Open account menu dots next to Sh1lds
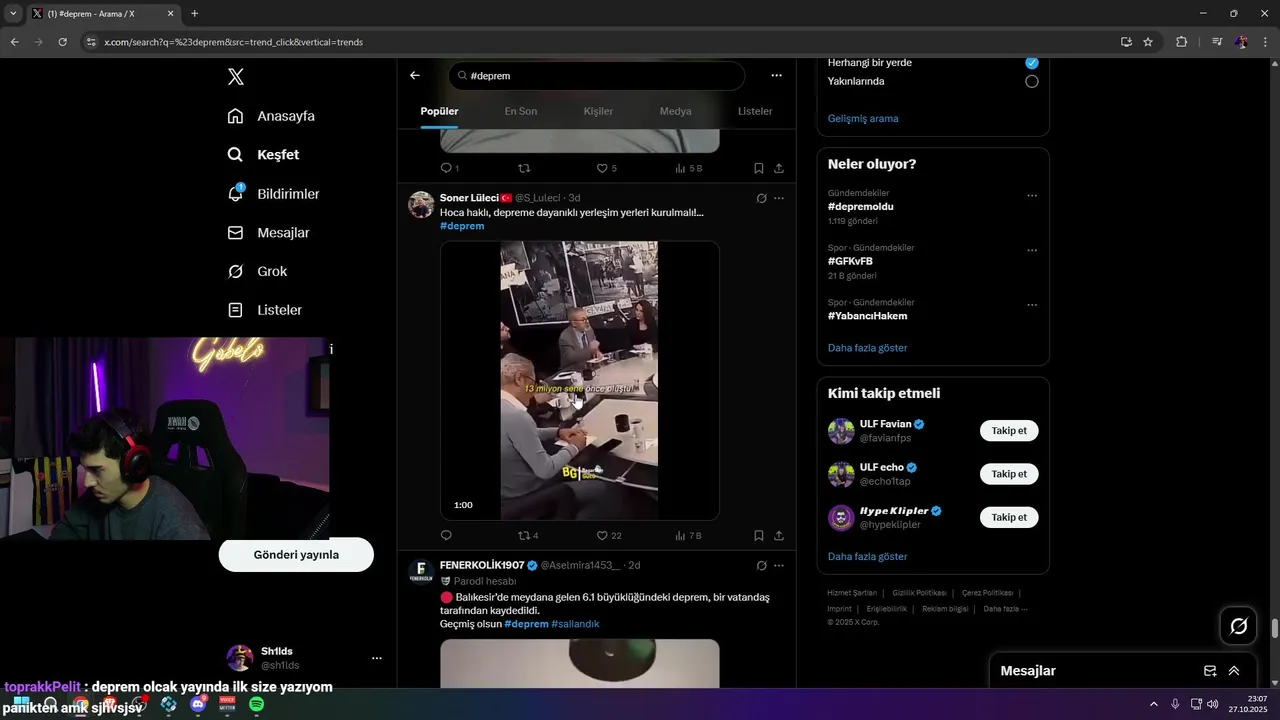 click(377, 658)
